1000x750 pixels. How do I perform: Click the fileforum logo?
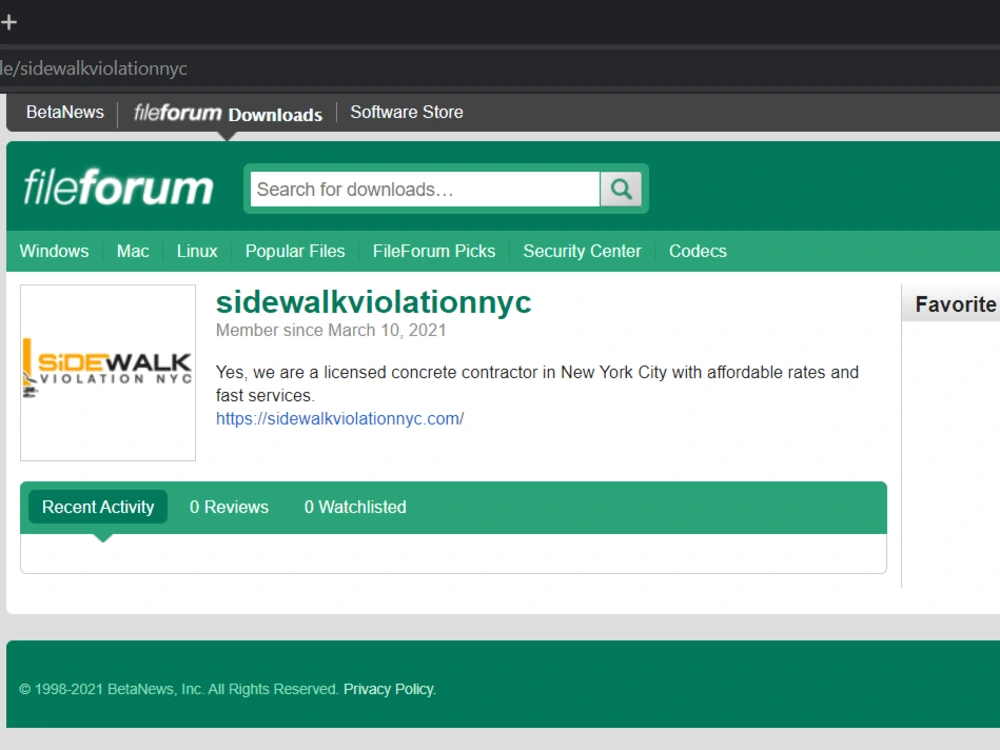click(x=118, y=188)
